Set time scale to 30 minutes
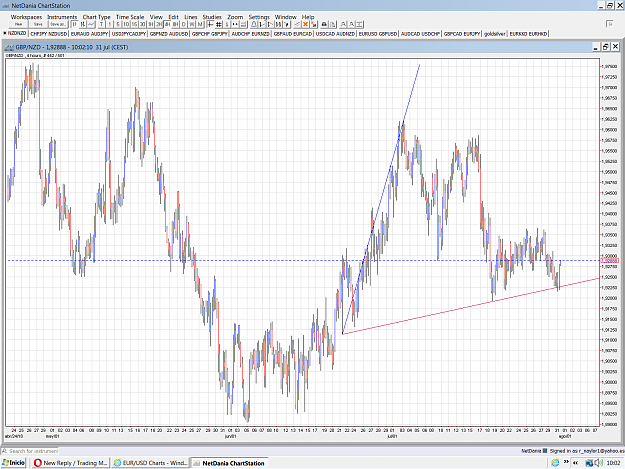 [x=142, y=24]
